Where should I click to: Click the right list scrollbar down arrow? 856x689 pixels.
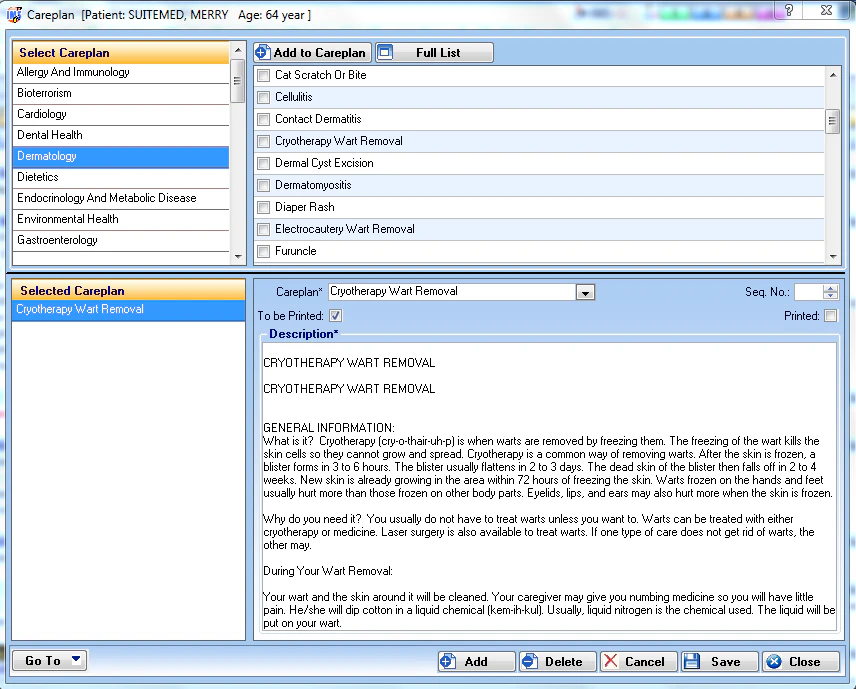[x=832, y=255]
